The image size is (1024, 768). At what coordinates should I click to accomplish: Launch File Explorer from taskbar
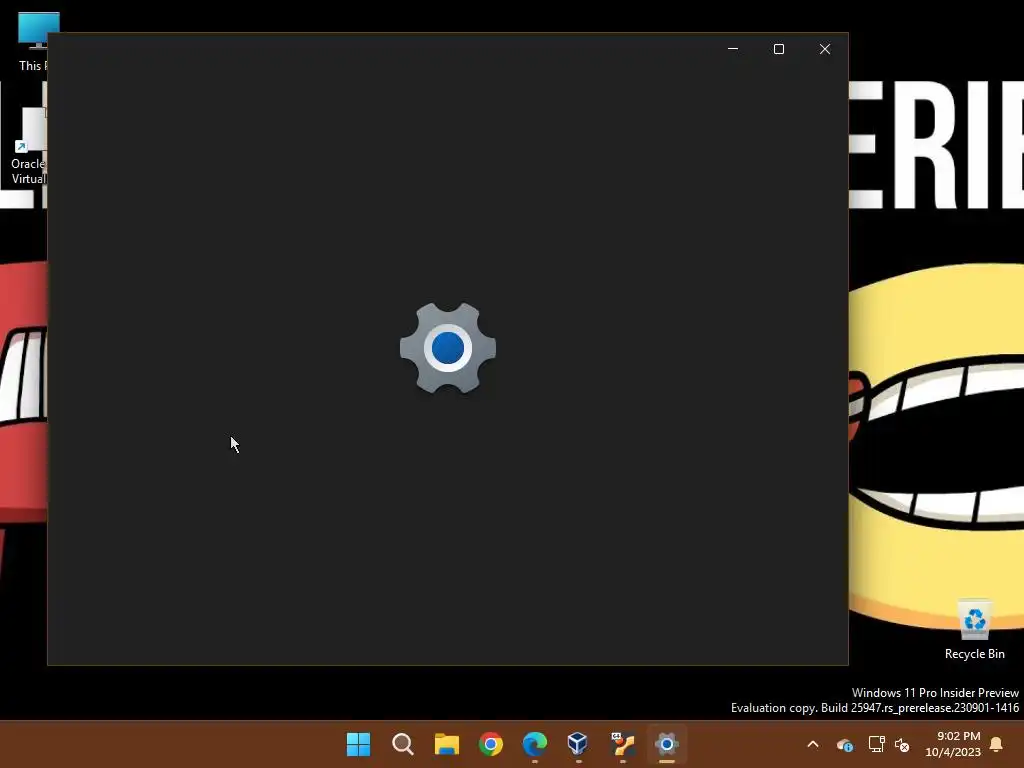click(447, 744)
